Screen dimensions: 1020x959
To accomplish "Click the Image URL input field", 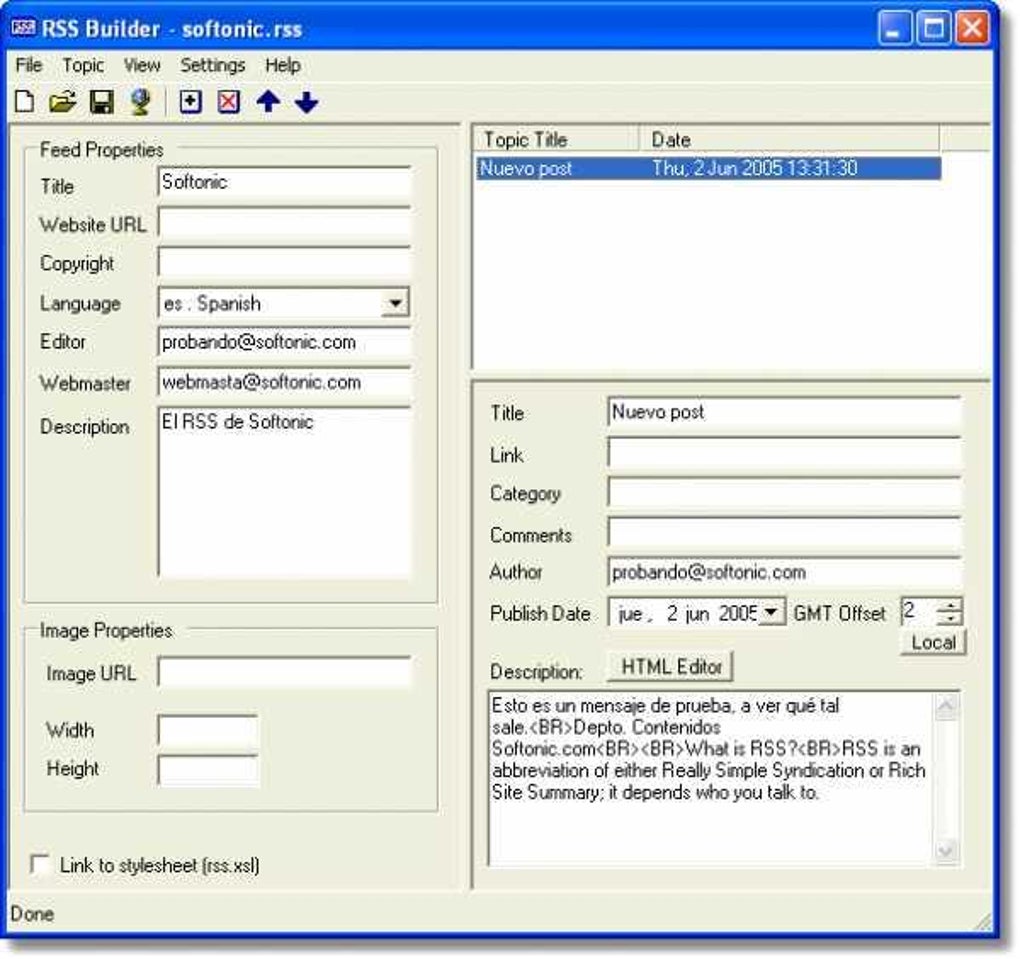I will 284,673.
